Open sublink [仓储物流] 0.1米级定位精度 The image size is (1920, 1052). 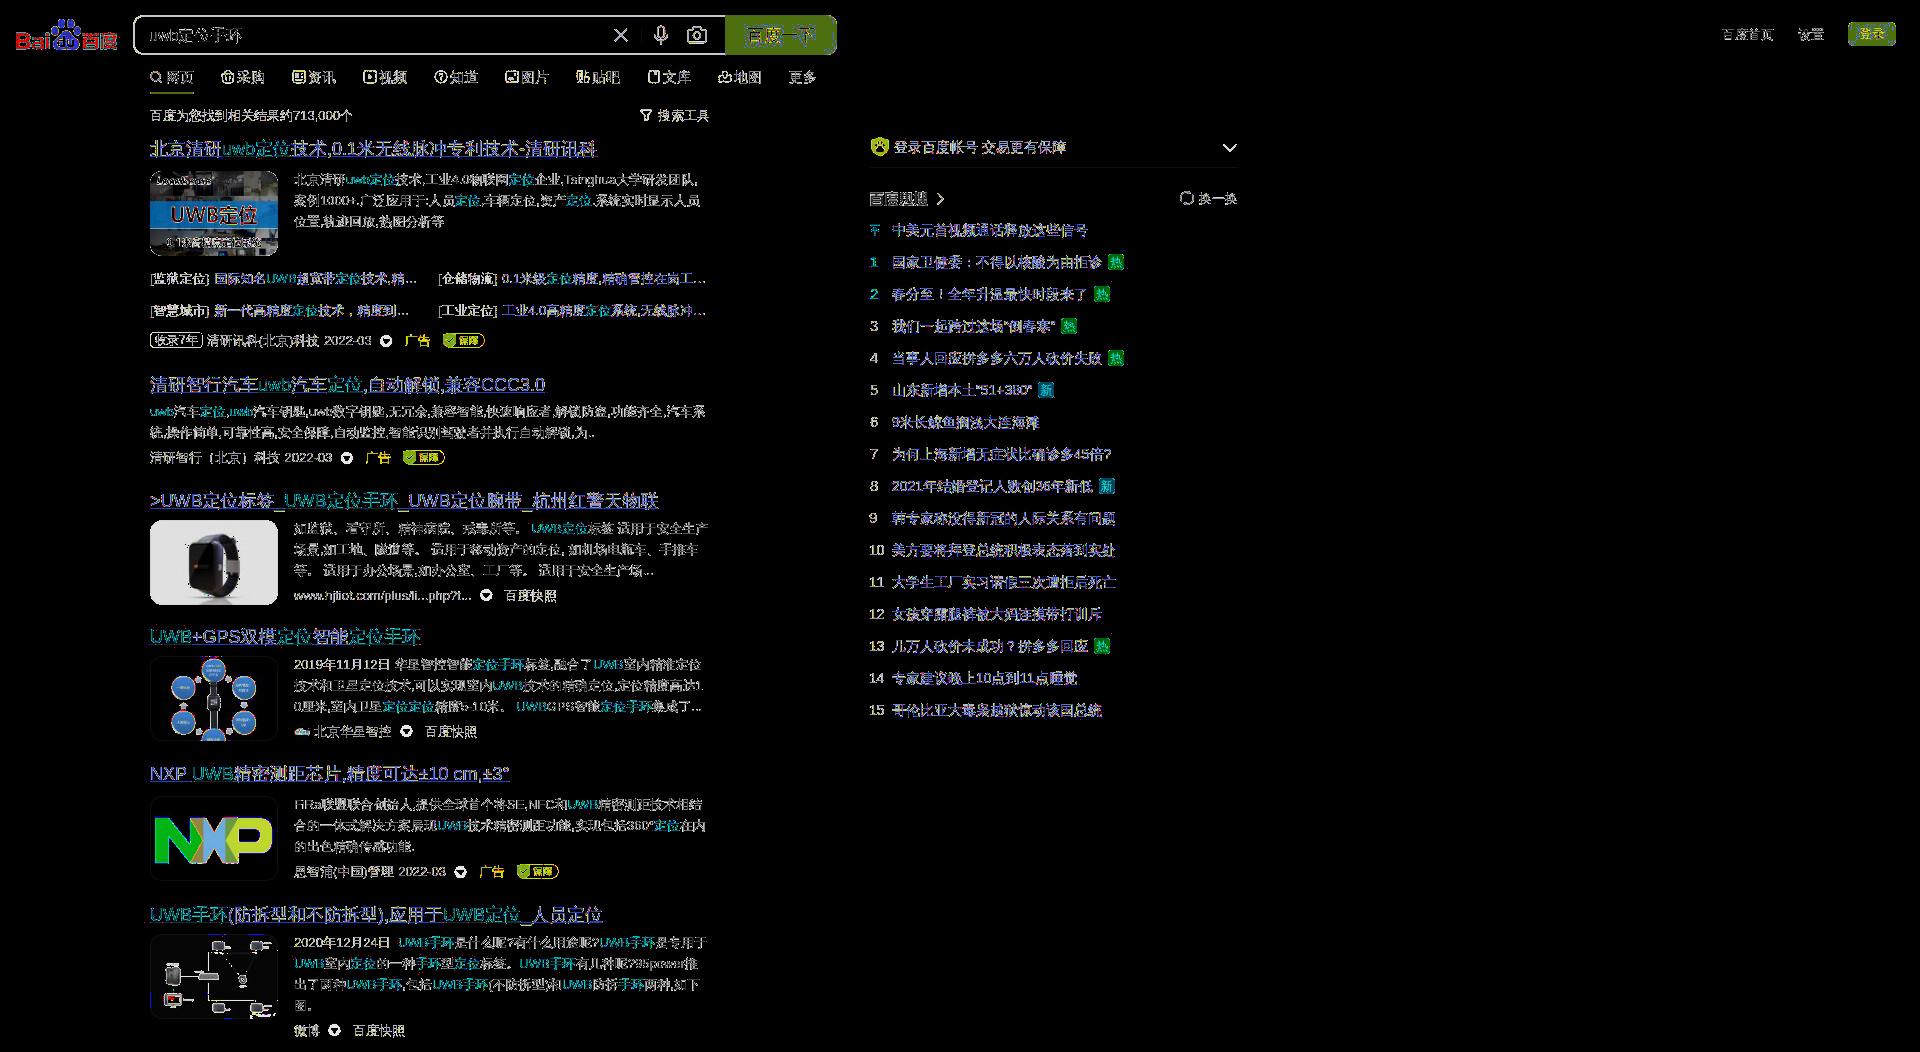(572, 279)
